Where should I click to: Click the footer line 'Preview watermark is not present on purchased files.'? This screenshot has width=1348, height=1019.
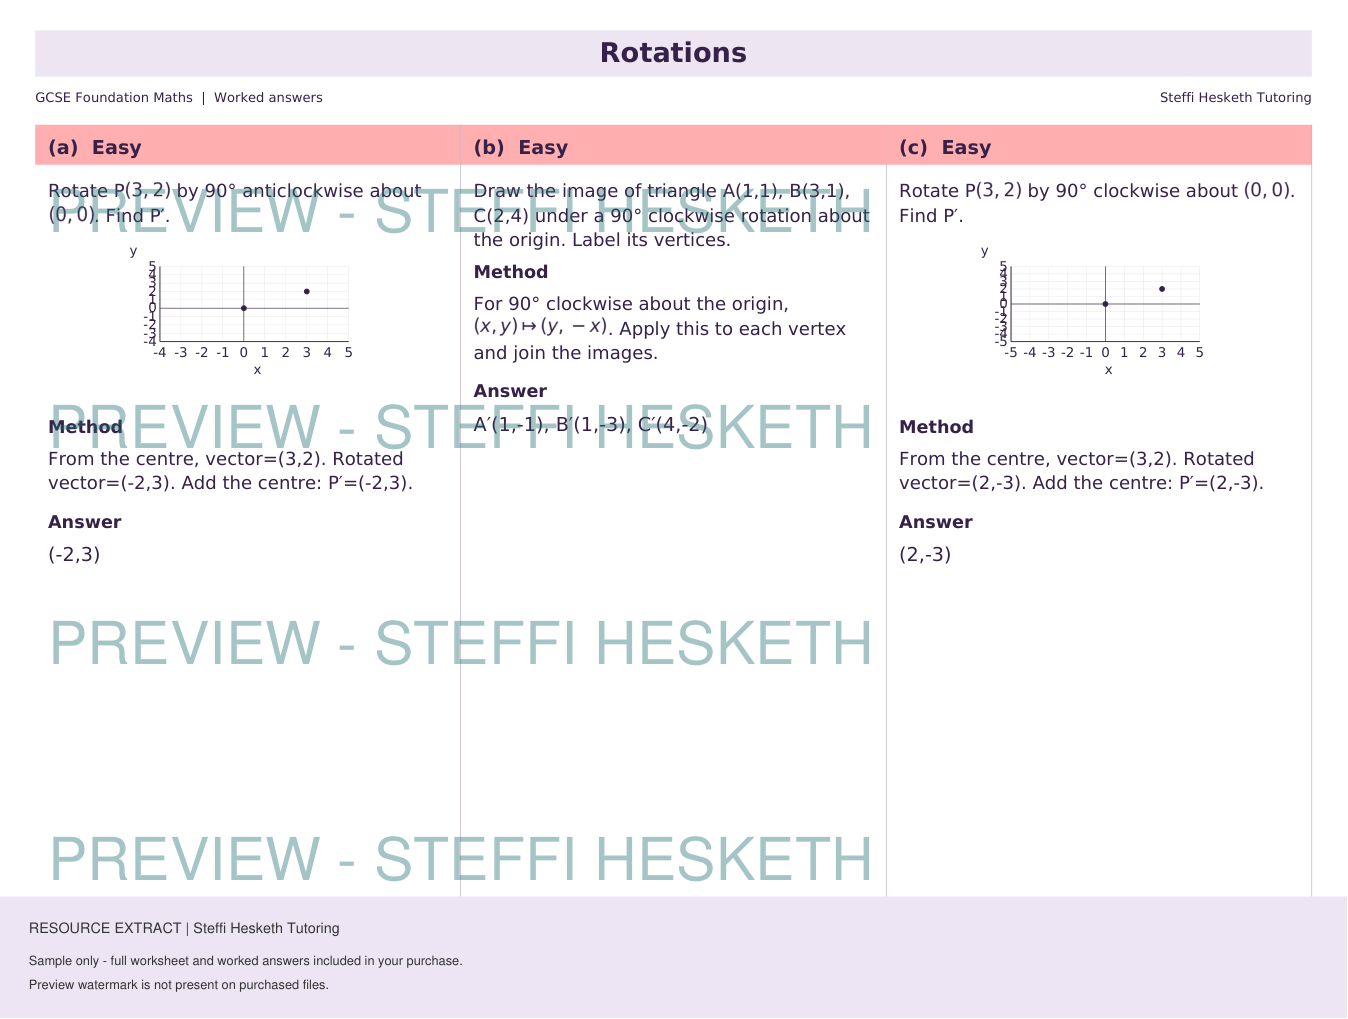pyautogui.click(x=179, y=985)
